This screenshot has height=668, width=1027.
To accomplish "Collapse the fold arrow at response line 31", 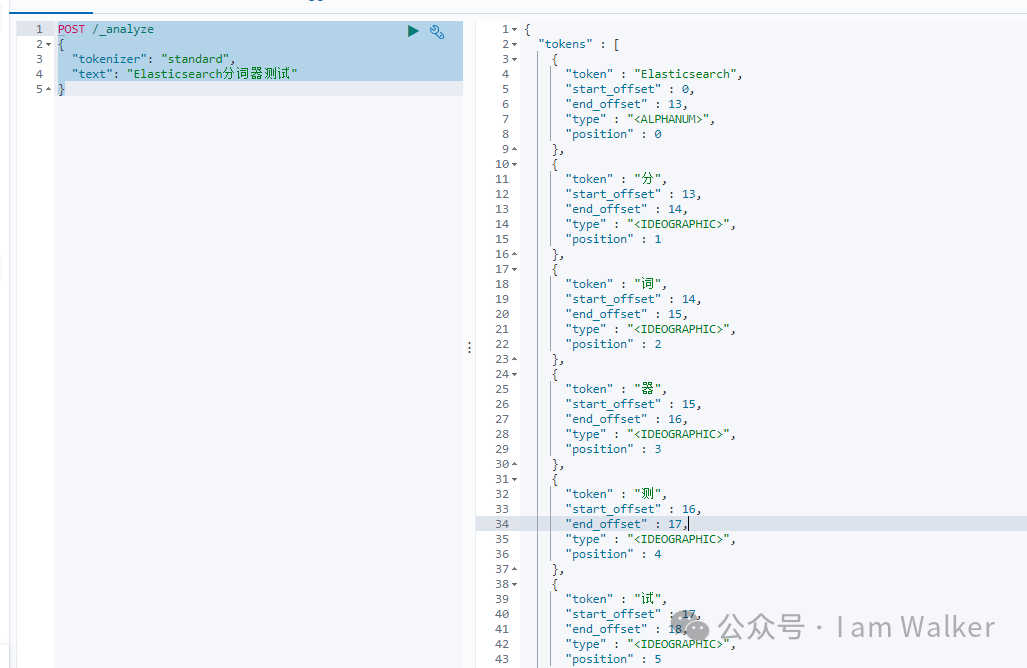I will [x=515, y=479].
